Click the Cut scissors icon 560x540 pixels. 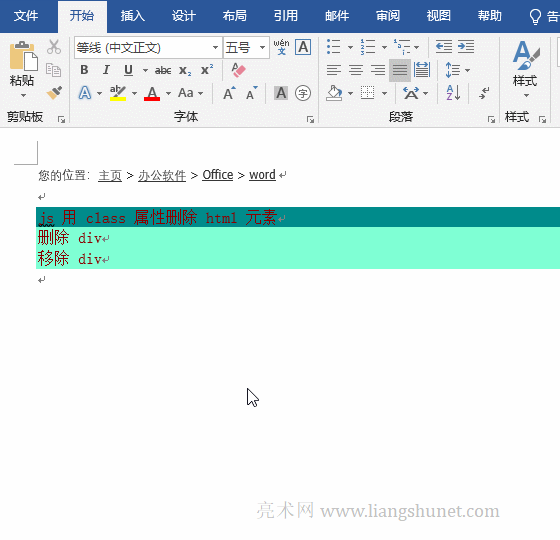(x=54, y=47)
